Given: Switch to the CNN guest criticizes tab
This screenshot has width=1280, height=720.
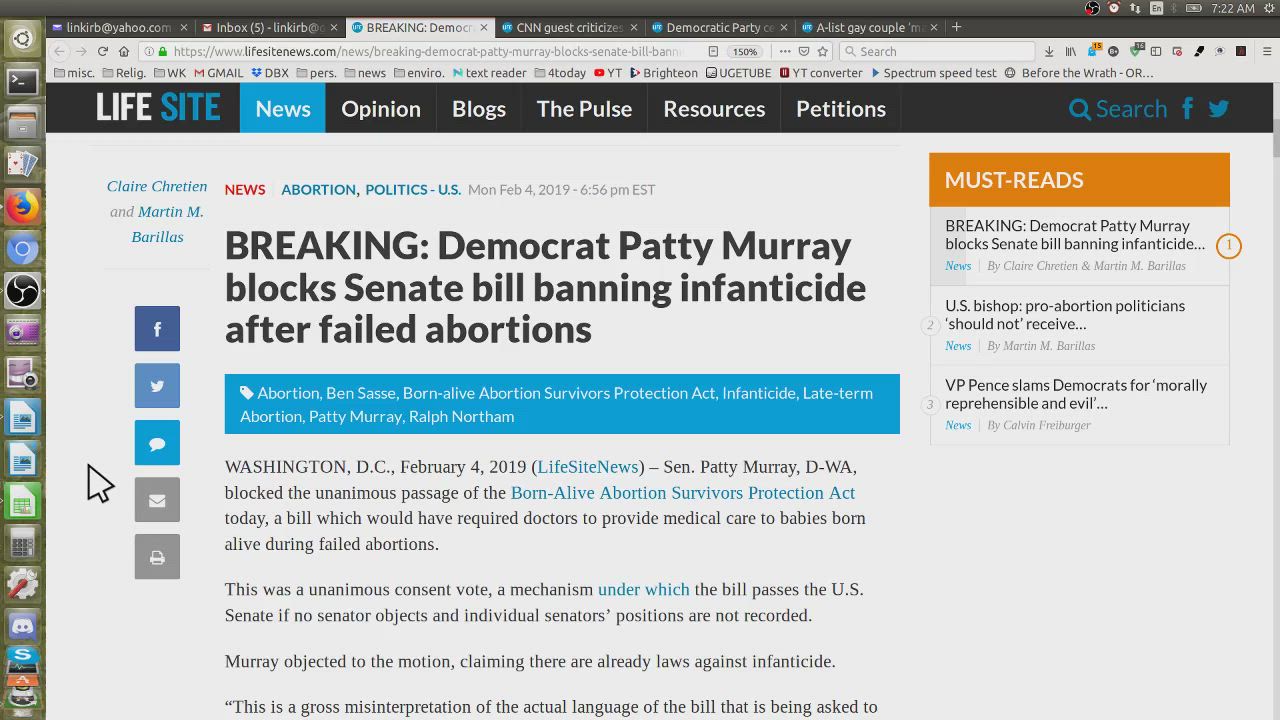Looking at the screenshot, I should (562, 27).
